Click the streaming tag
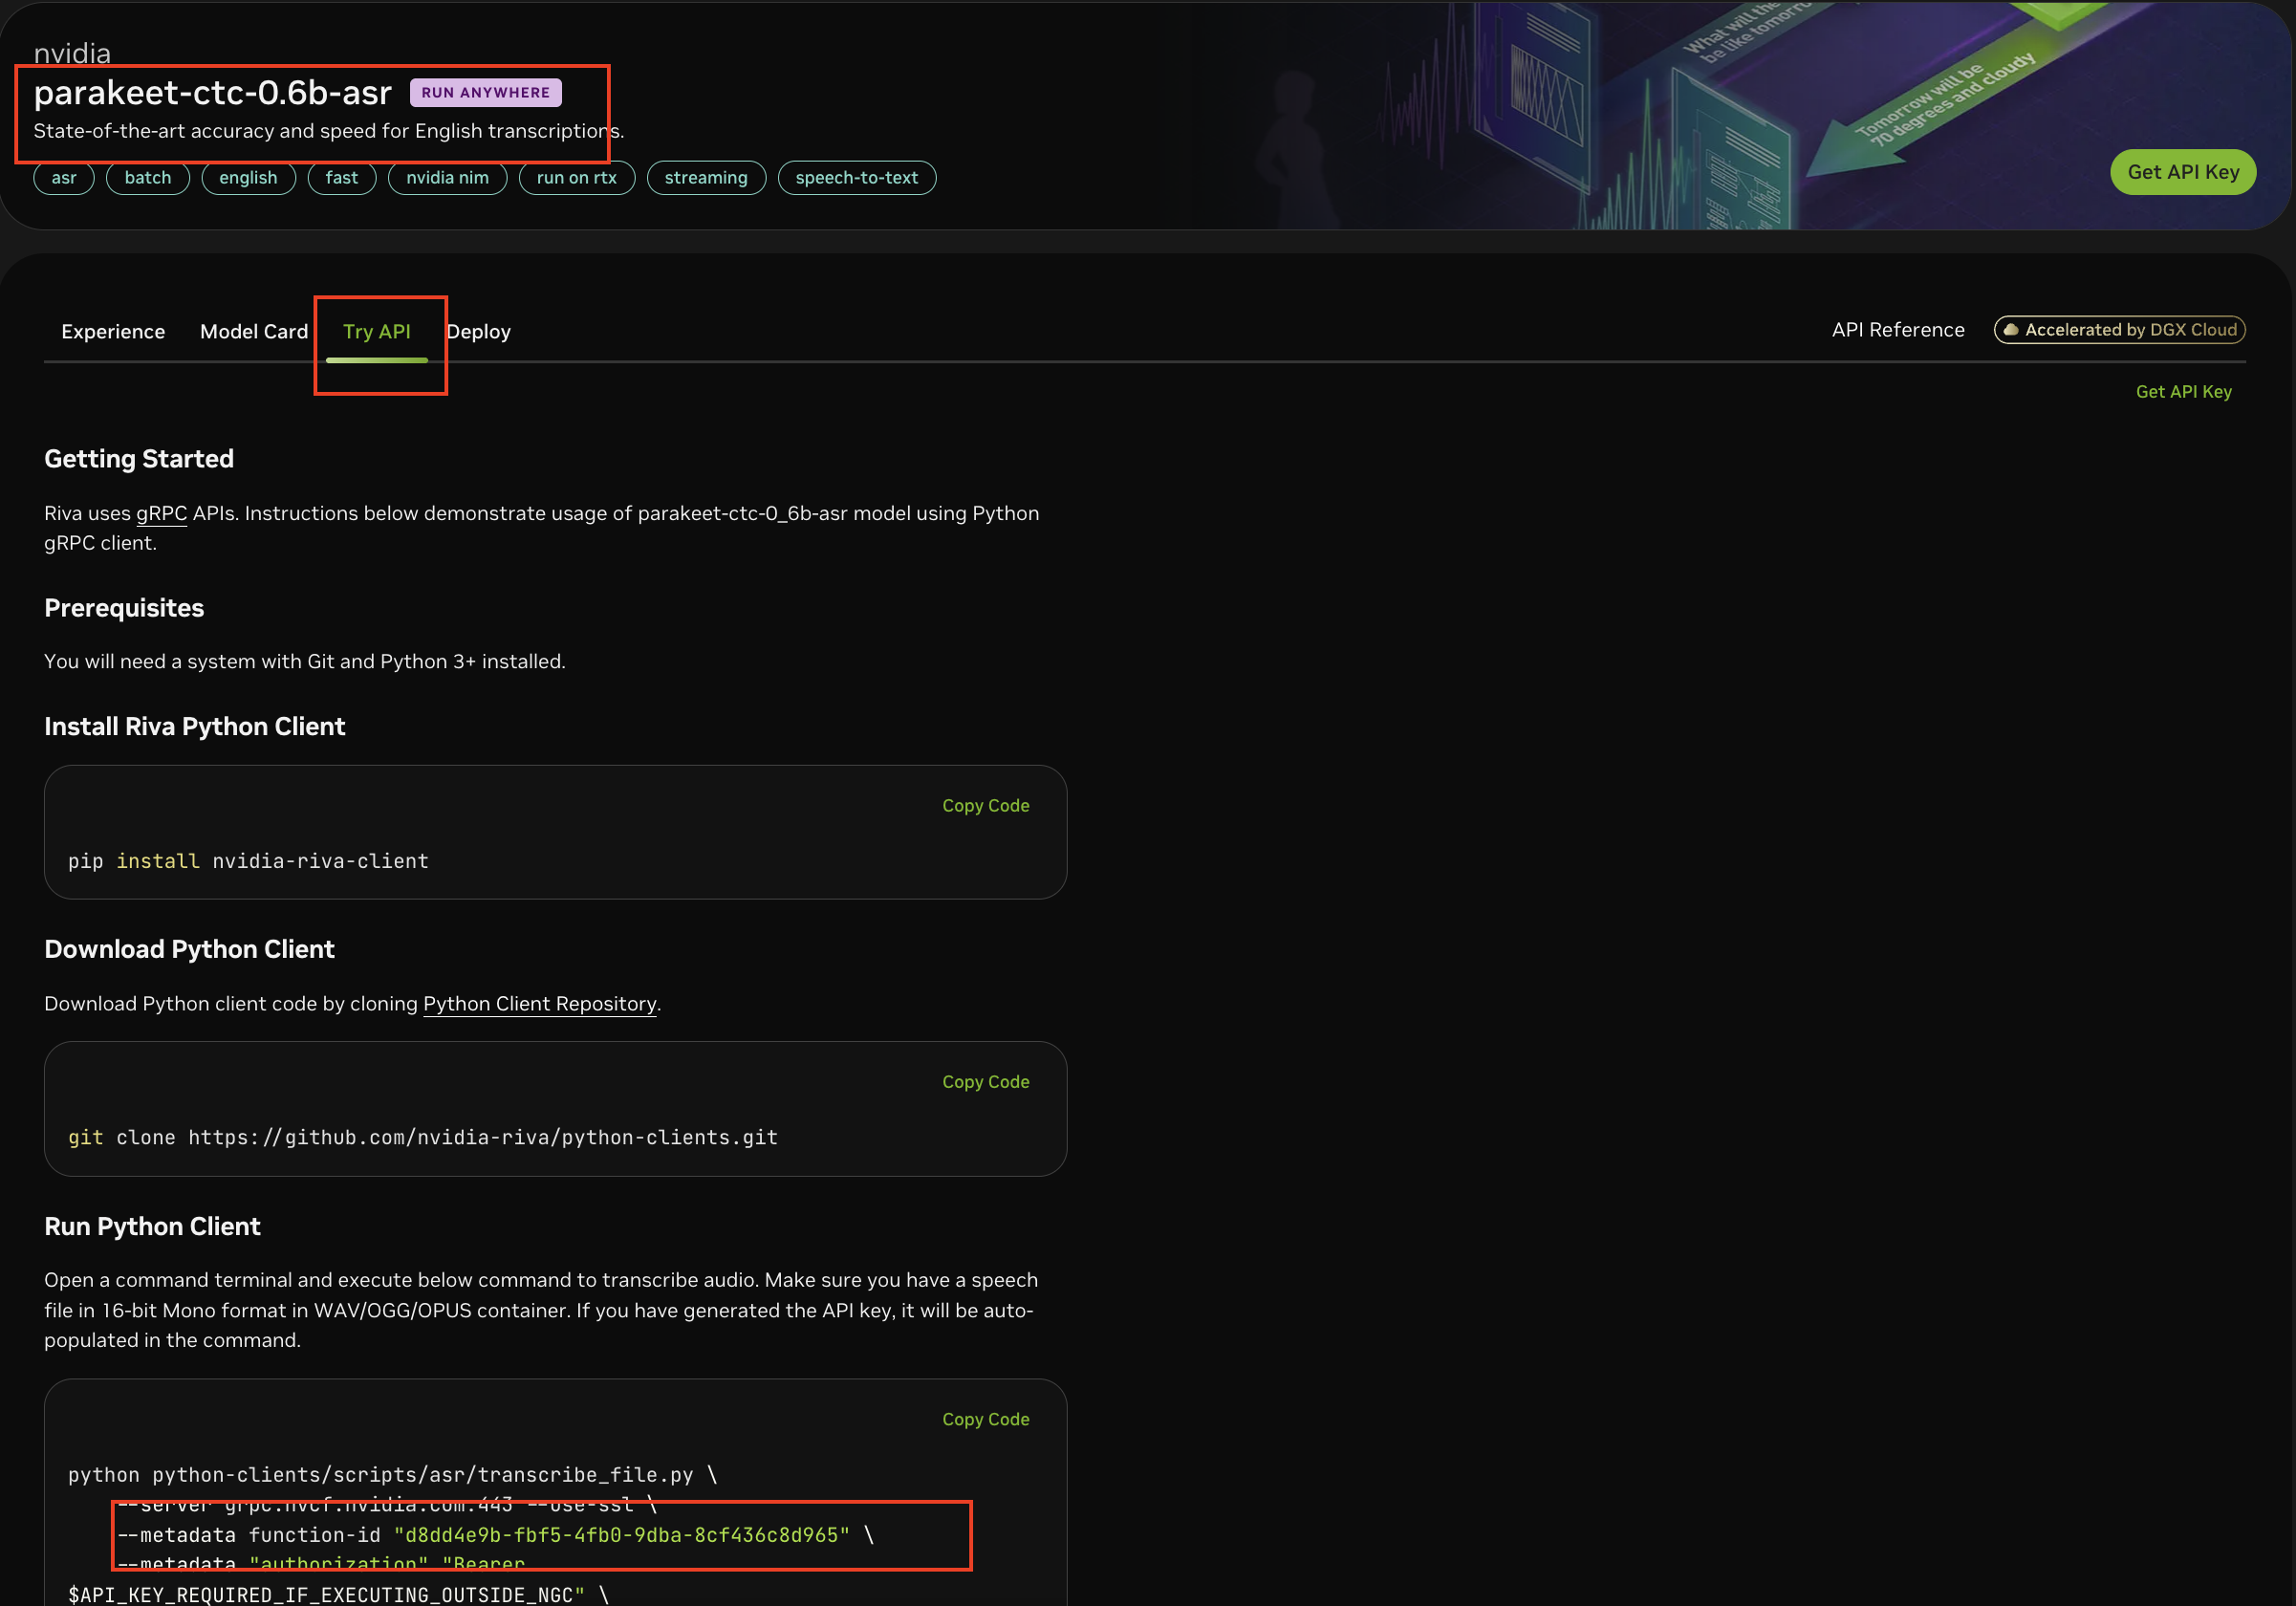Viewport: 2296px width, 1606px height. 706,178
